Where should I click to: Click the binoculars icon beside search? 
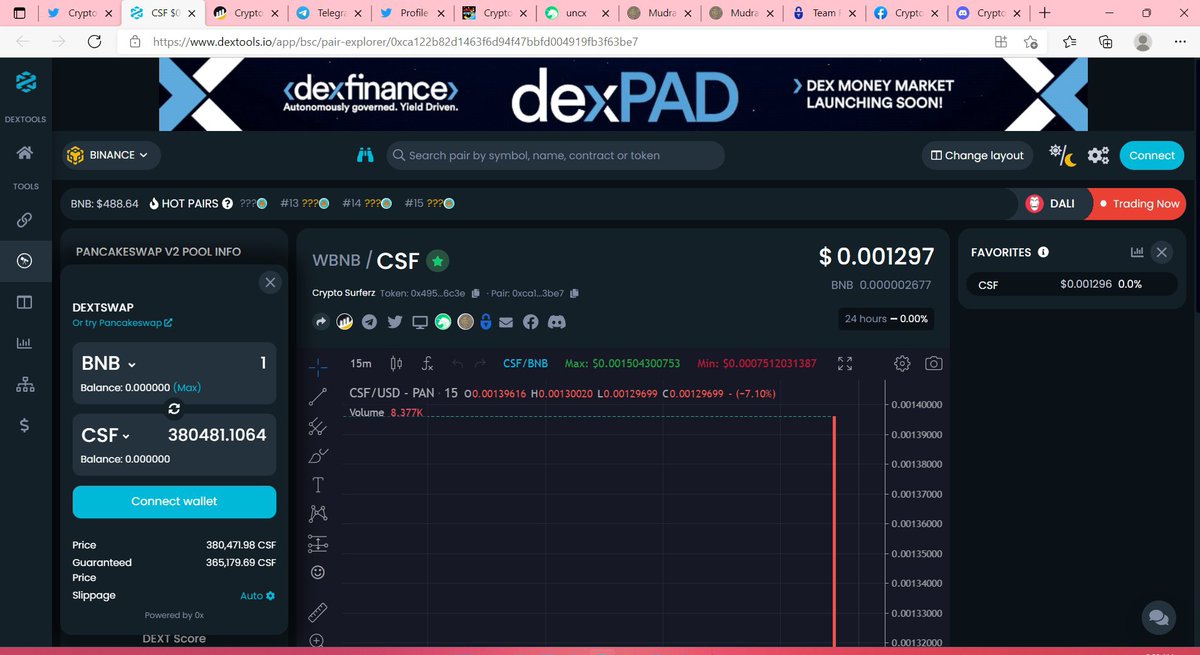(365, 155)
